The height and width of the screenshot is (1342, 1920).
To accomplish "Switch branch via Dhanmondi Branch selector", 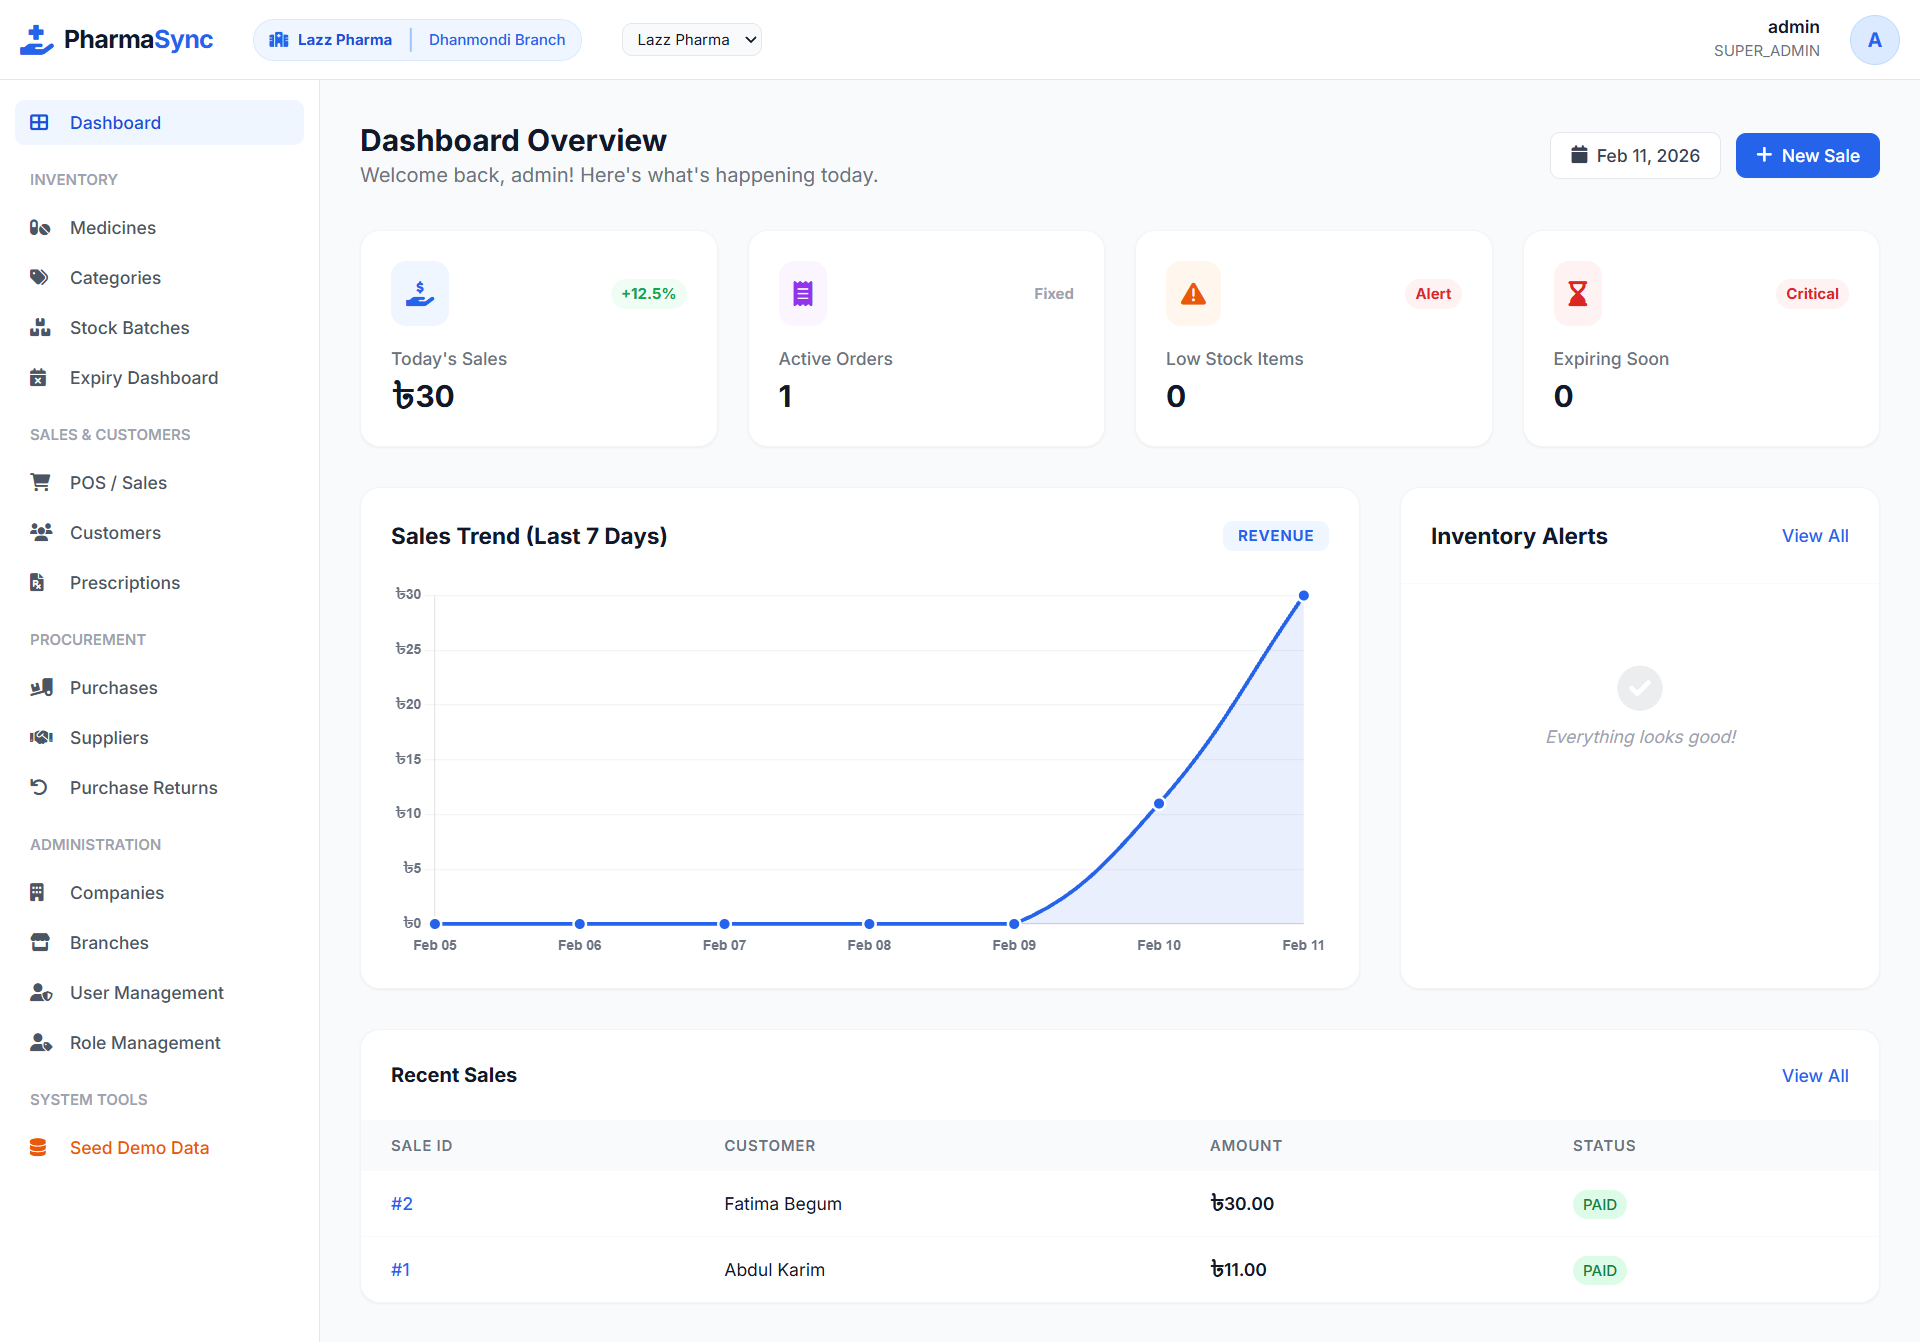I will (x=497, y=39).
